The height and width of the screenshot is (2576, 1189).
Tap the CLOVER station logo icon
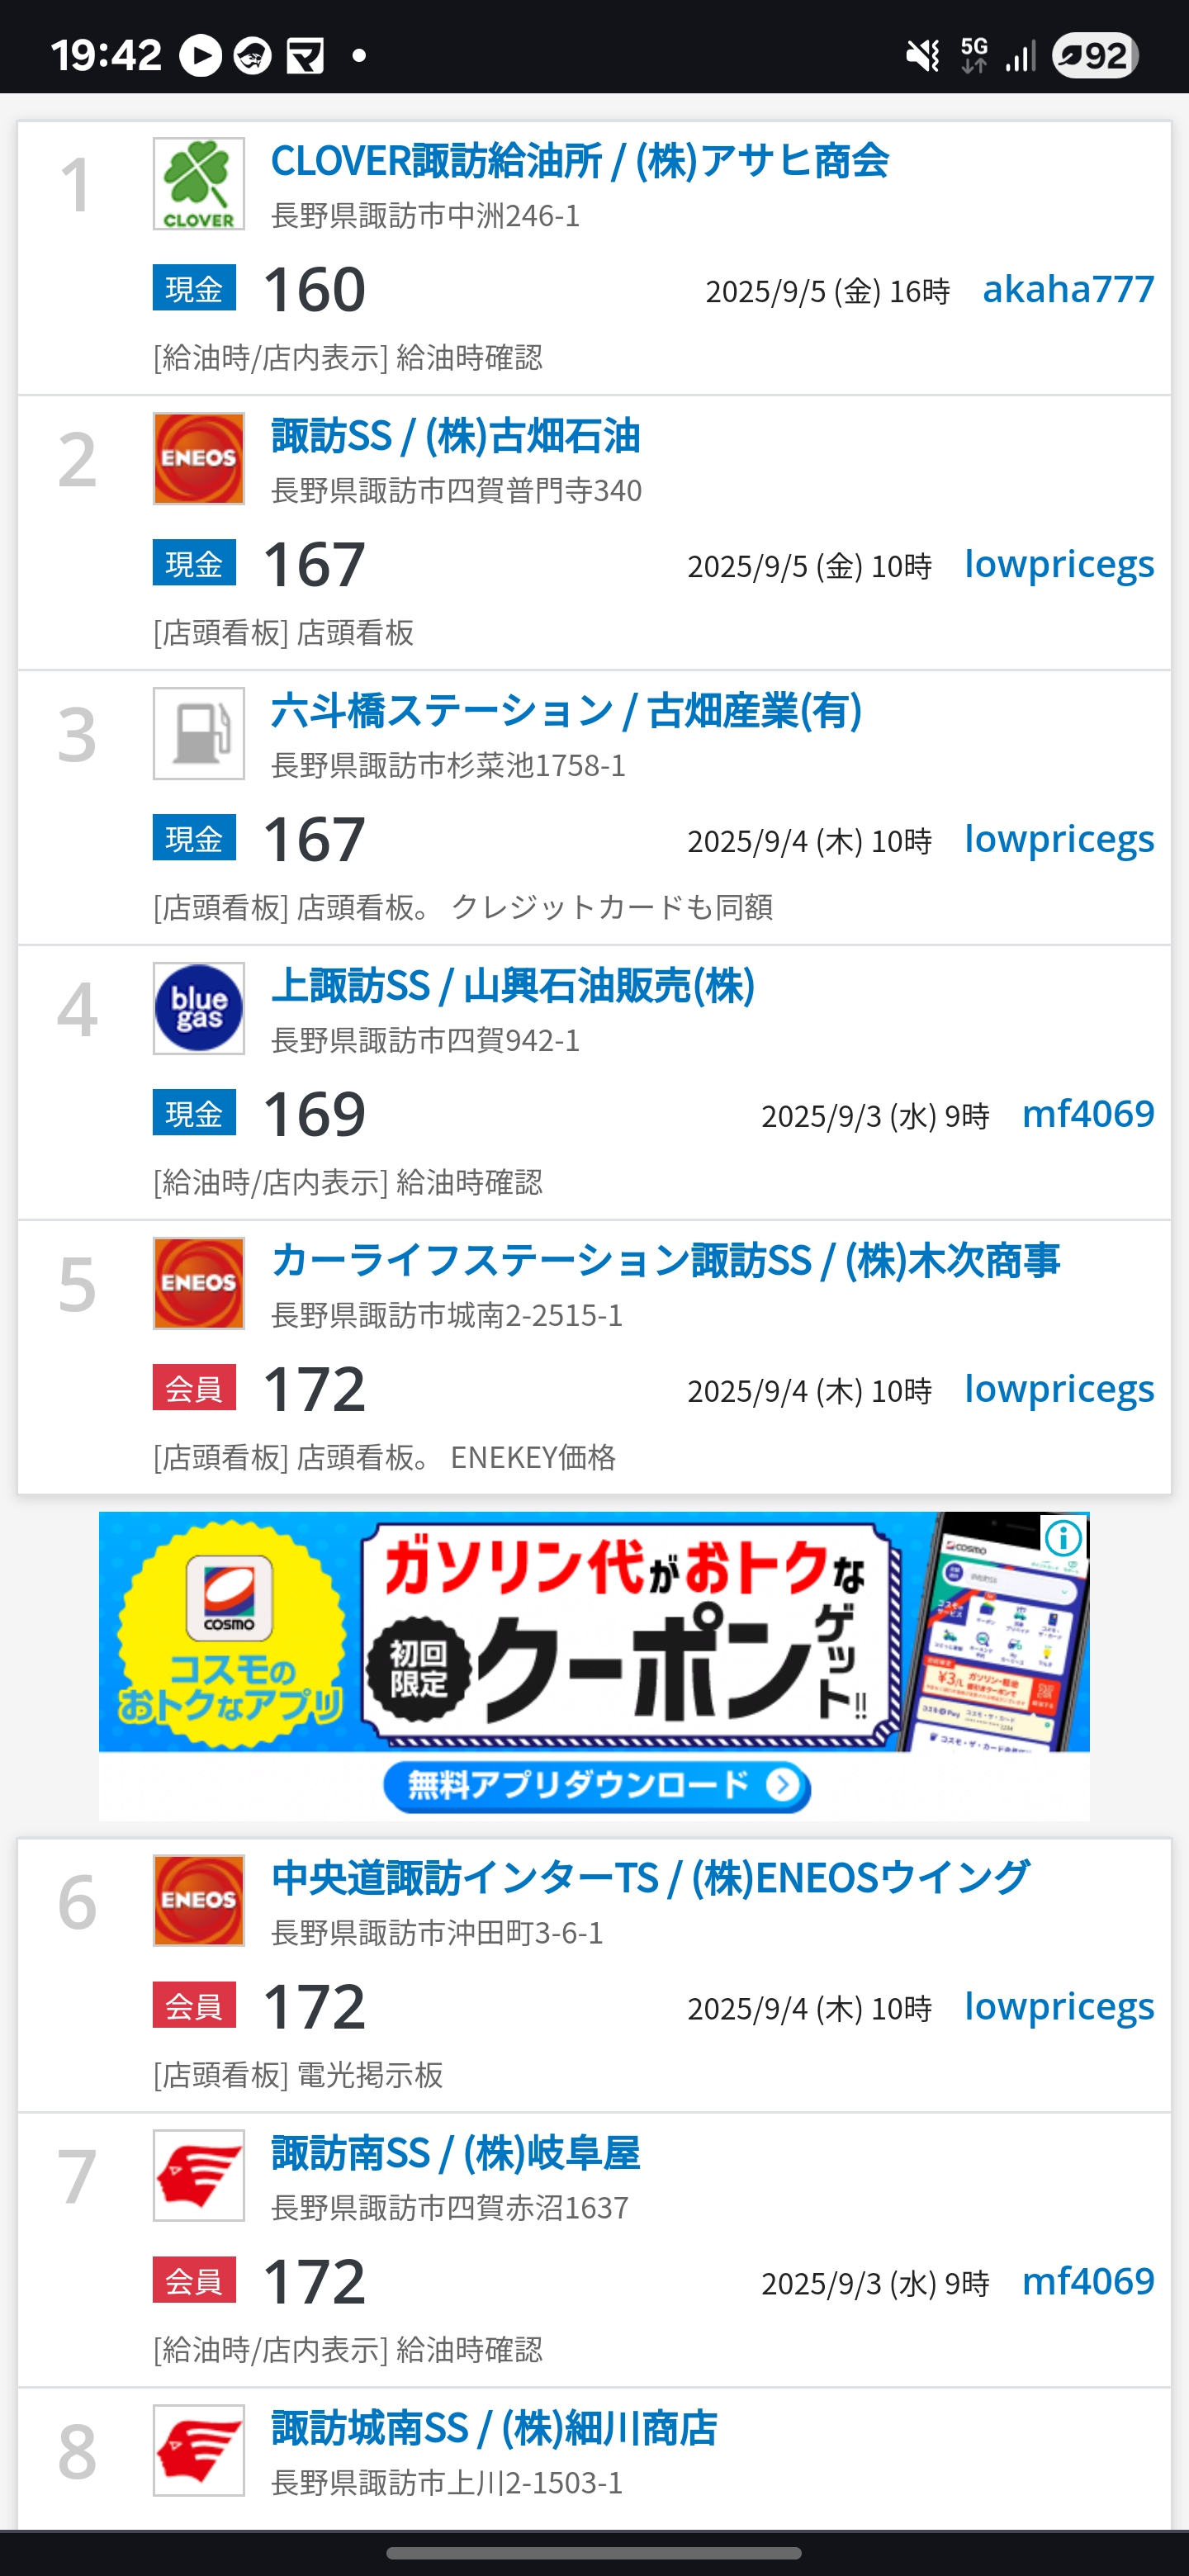click(x=198, y=184)
